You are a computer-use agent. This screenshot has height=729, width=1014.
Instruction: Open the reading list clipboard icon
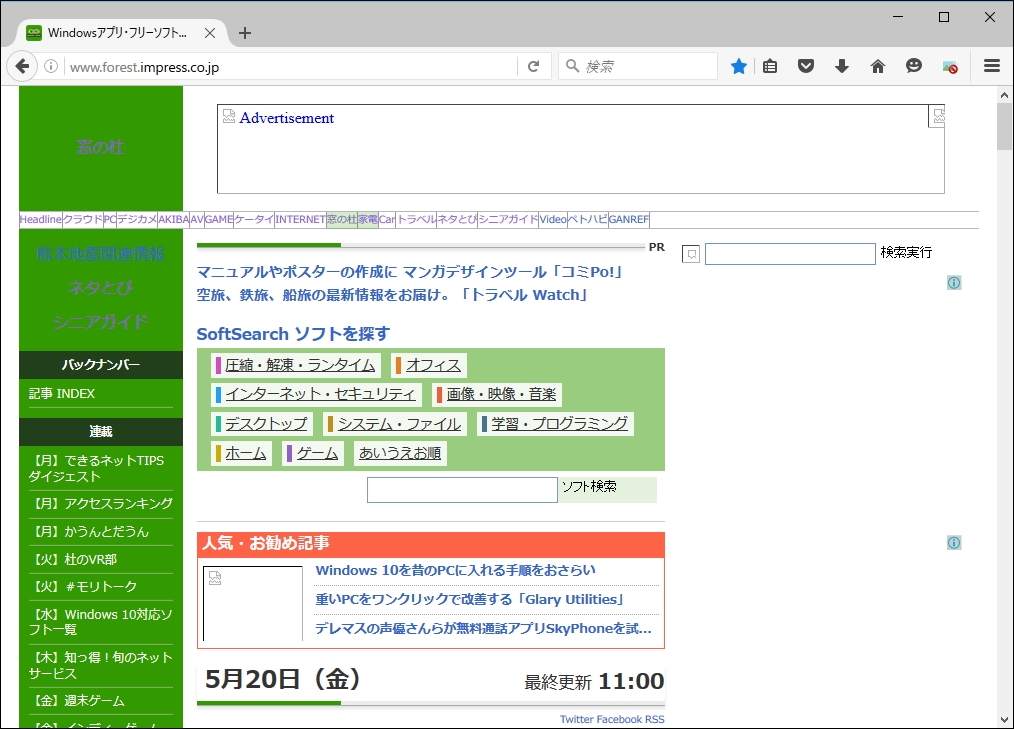tap(770, 65)
